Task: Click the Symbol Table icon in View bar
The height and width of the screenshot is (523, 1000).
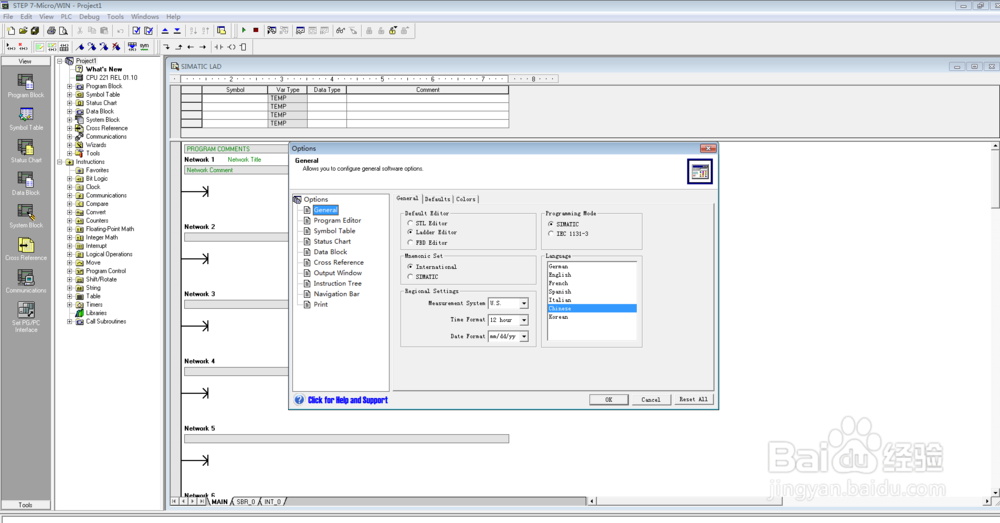Action: coord(26,114)
